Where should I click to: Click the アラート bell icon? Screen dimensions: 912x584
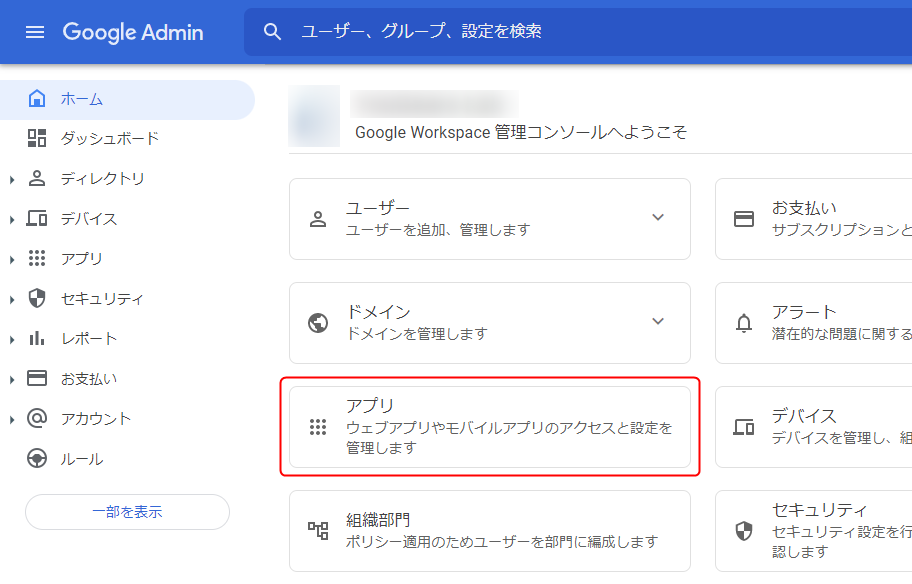click(x=744, y=323)
